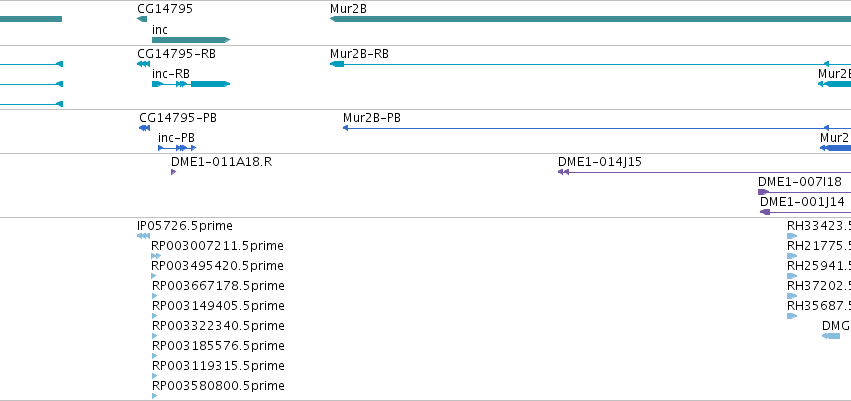The width and height of the screenshot is (851, 401).
Task: Click the Mur2B-RB transcript line
Action: coord(590,64)
